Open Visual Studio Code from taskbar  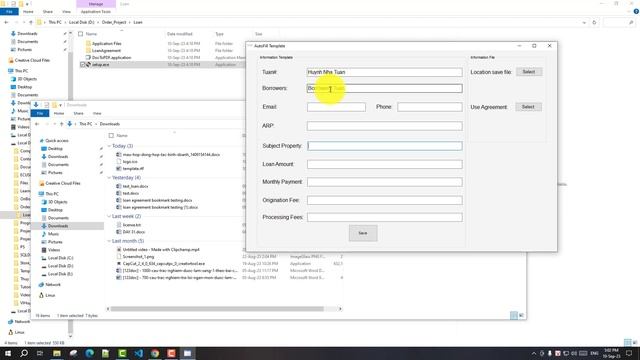[x=138, y=353]
